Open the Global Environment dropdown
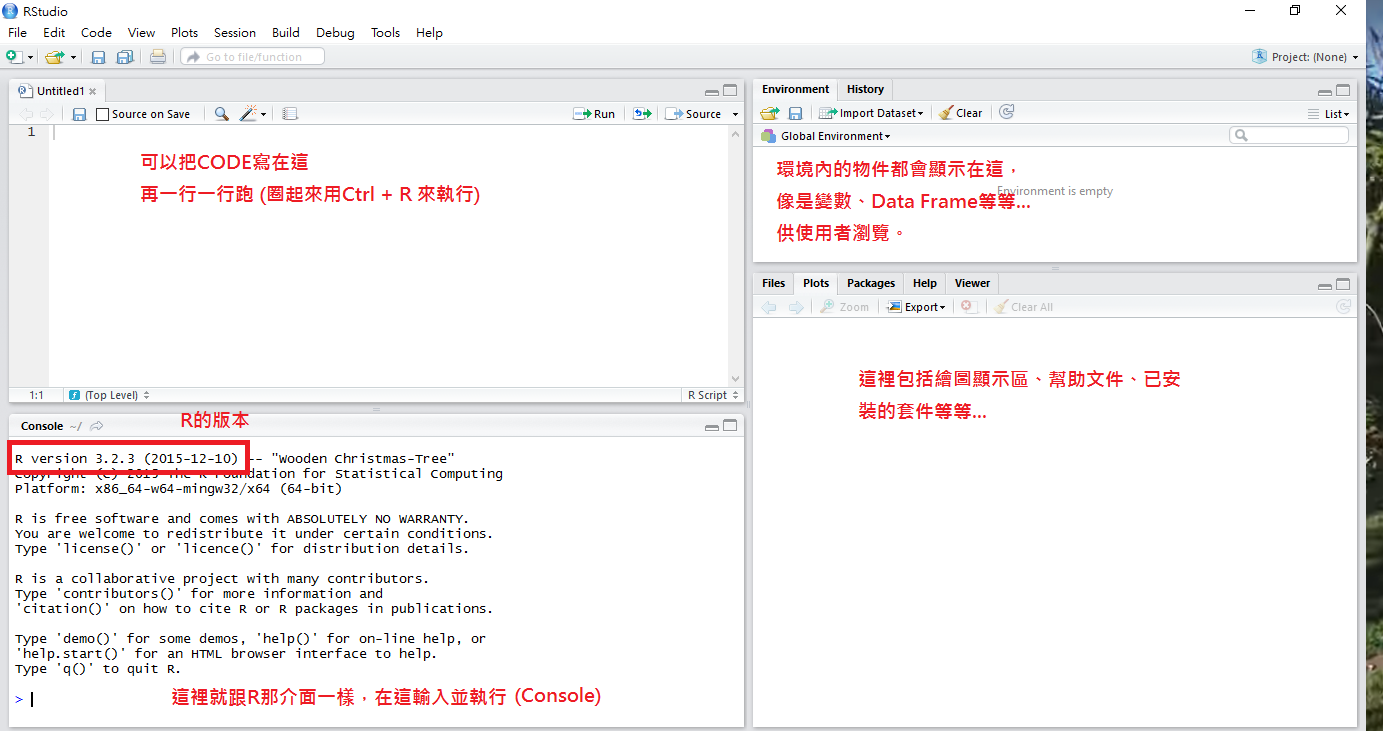The image size is (1383, 731). click(x=826, y=136)
